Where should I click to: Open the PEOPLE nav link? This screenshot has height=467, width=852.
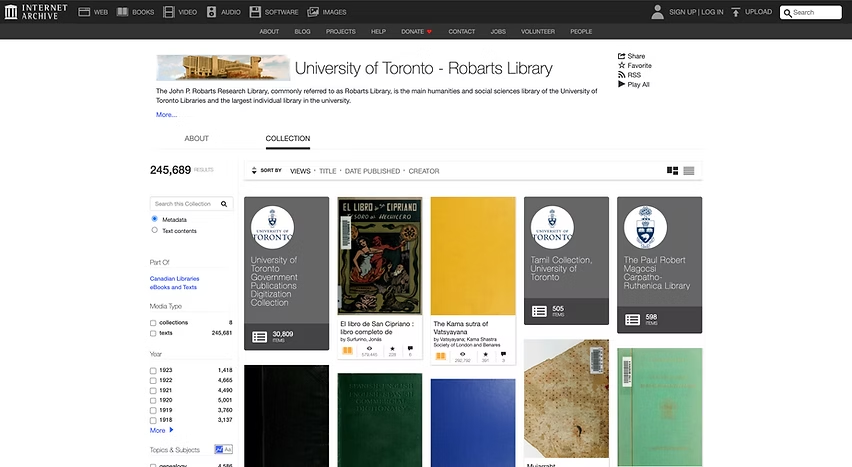[x=581, y=32]
